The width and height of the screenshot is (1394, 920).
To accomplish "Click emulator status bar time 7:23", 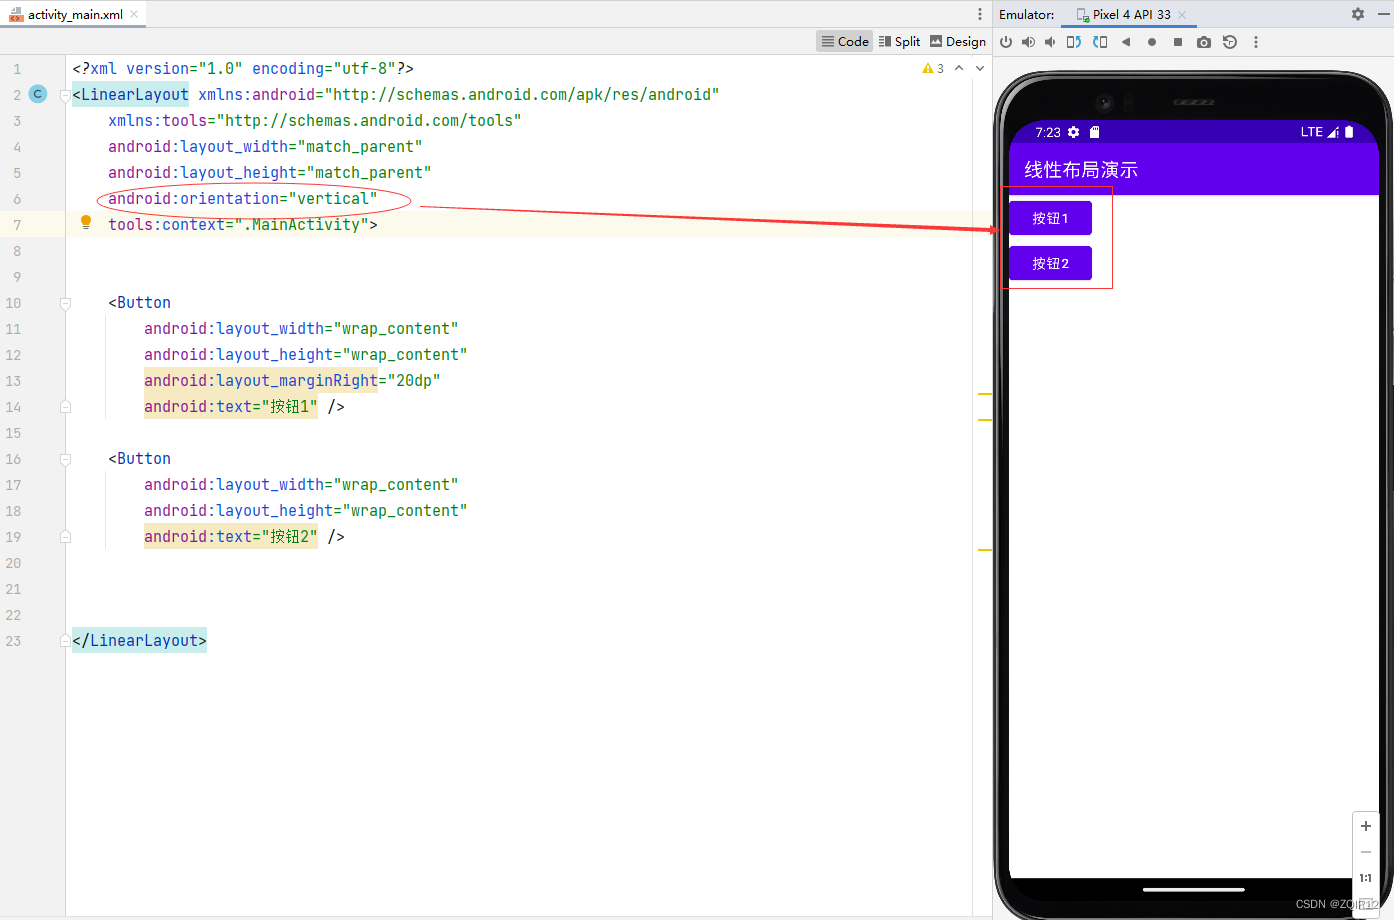I will 1048,132.
